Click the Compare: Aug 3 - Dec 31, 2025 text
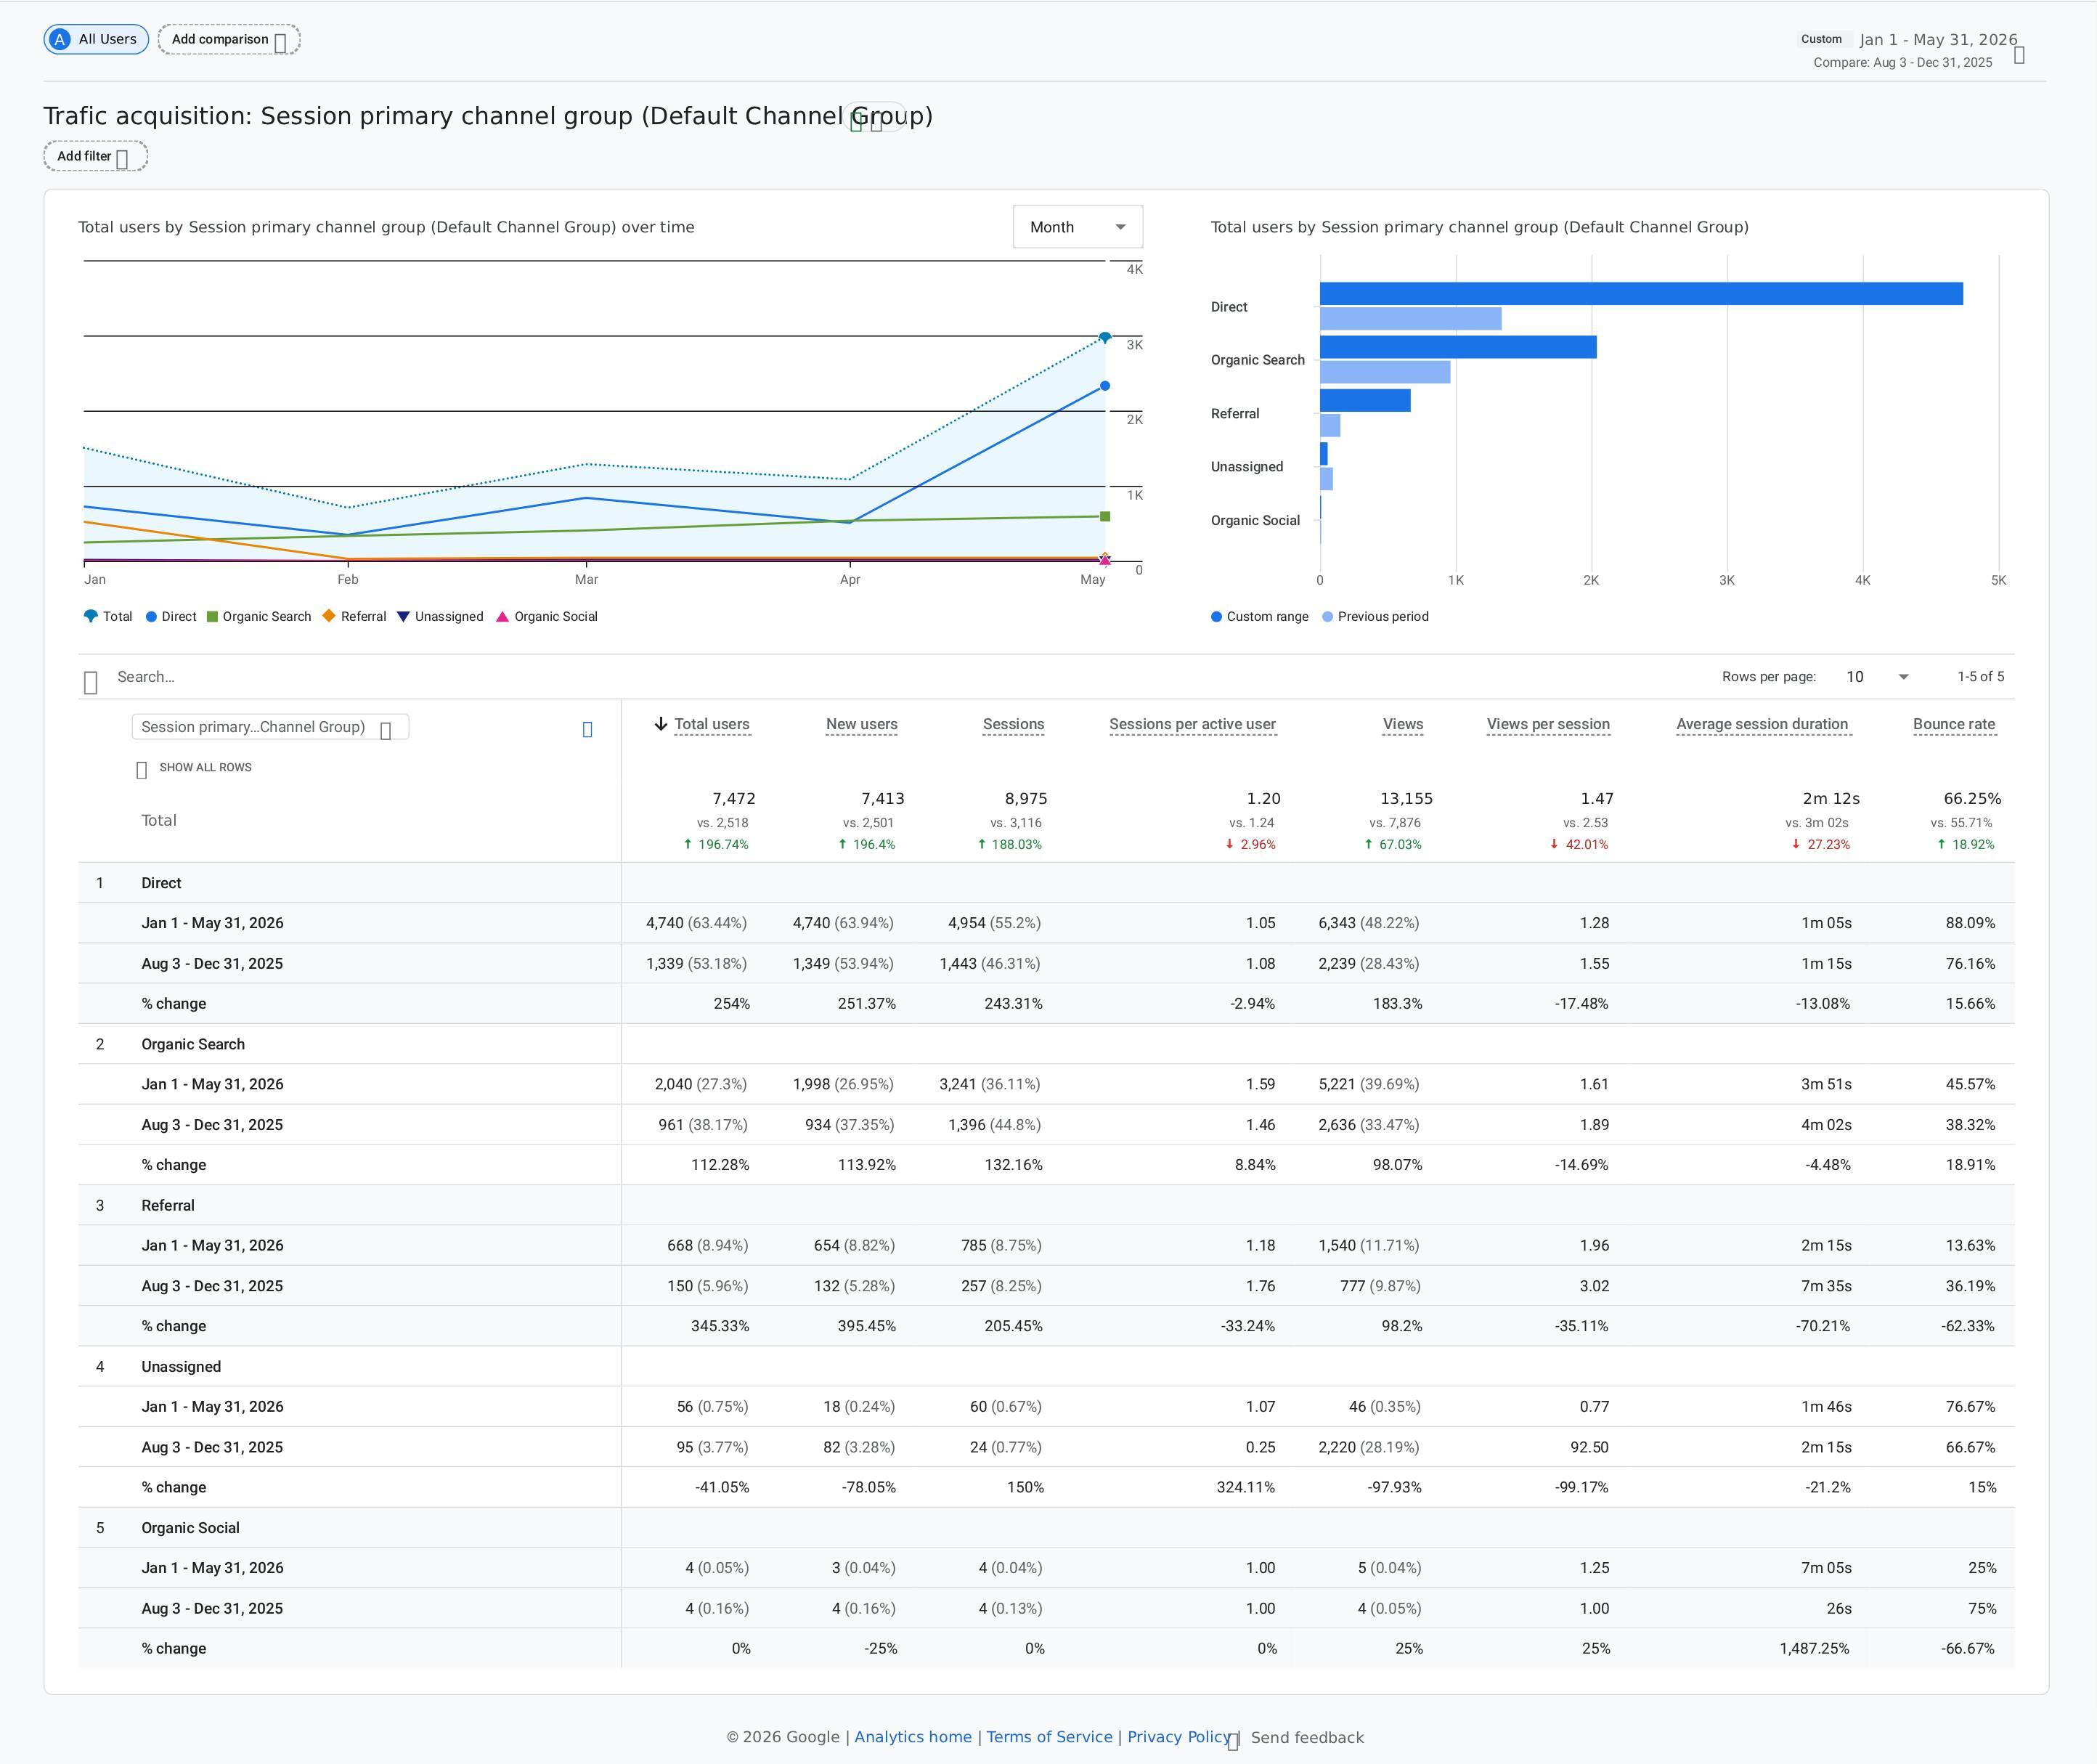The image size is (2097, 1764). (x=1903, y=62)
